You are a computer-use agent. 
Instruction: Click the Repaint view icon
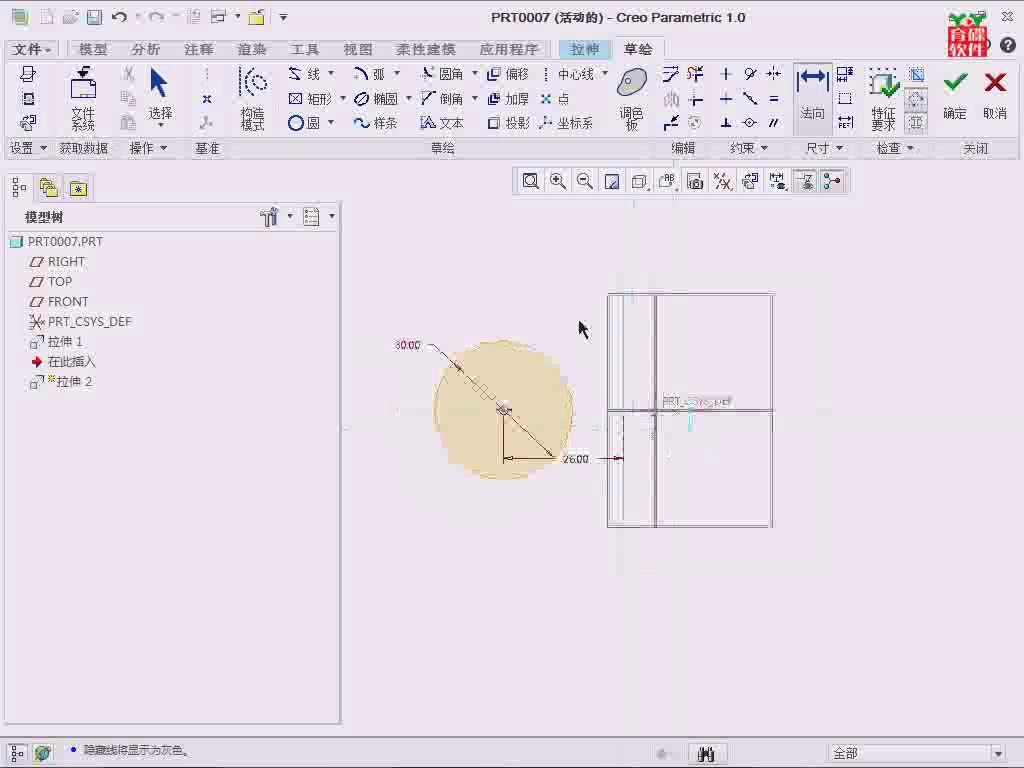(612, 181)
